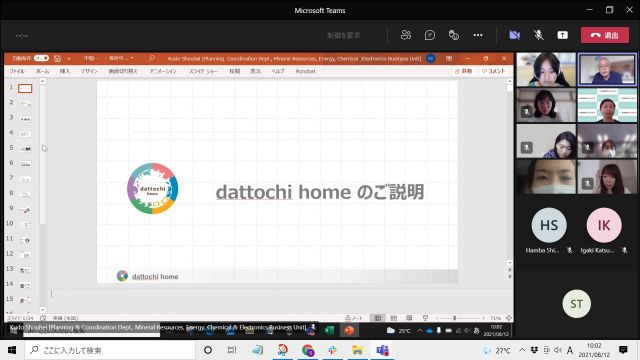Screen dimensions: 640x360
Task: Open the reactions icon in Teams toolbar
Action: click(453, 35)
